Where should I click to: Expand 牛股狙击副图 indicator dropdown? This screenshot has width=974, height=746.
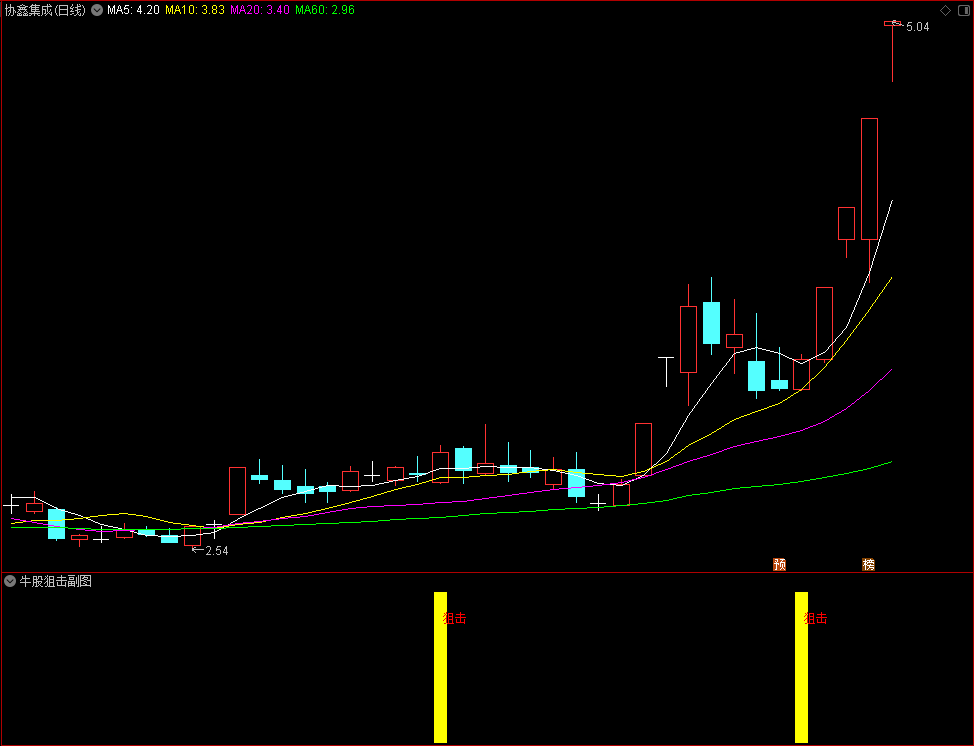pos(10,581)
